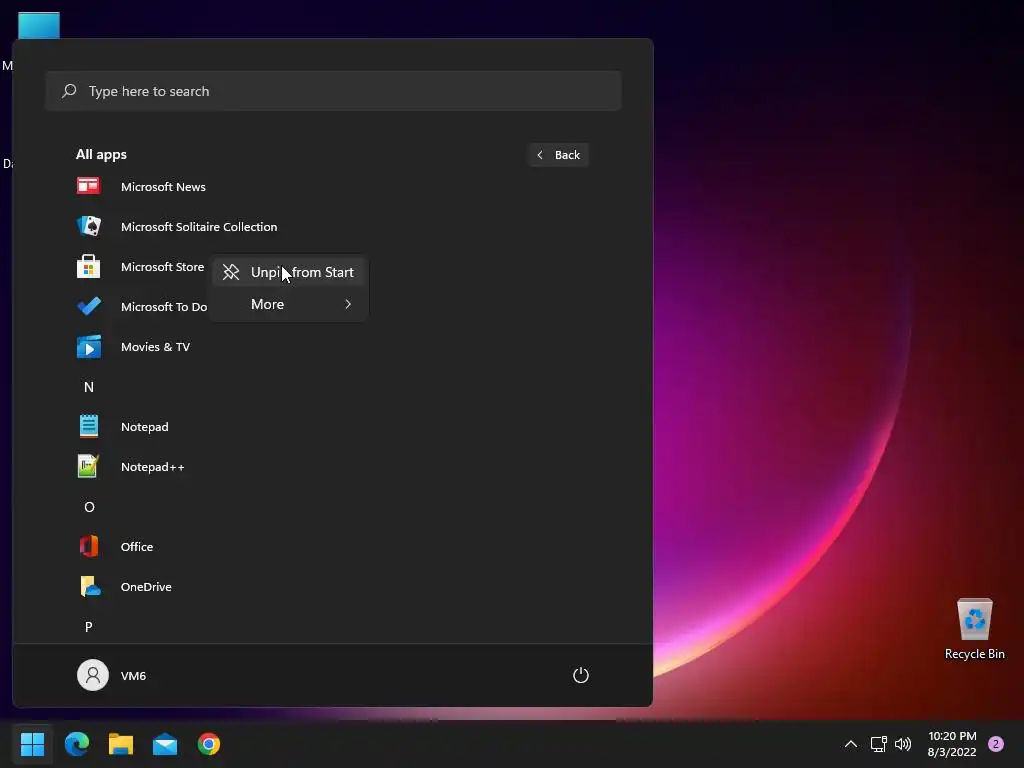The image size is (1024, 768).
Task: Open the Power options button
Action: [x=581, y=675]
